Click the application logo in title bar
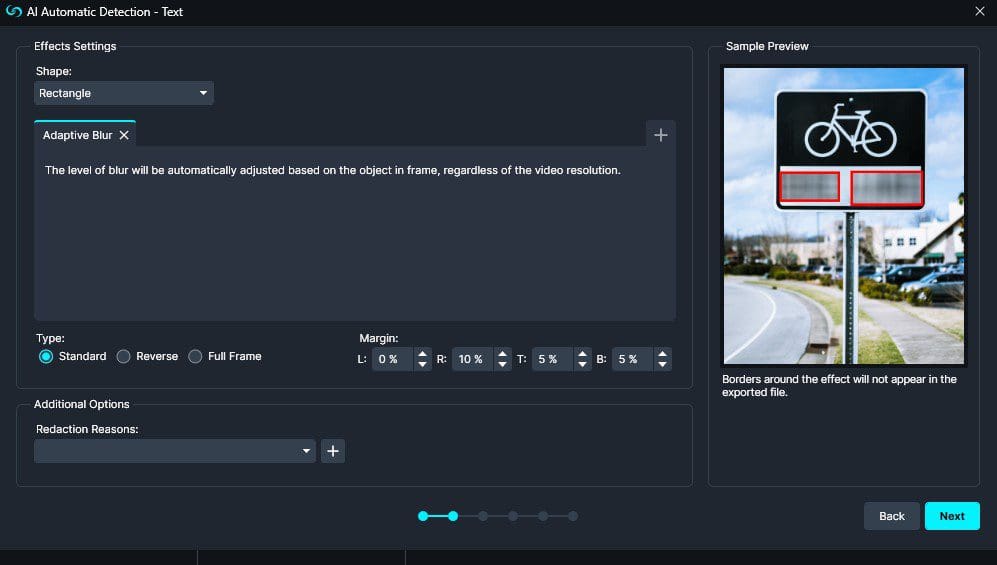Viewport: 997px width, 565px height. tap(13, 11)
